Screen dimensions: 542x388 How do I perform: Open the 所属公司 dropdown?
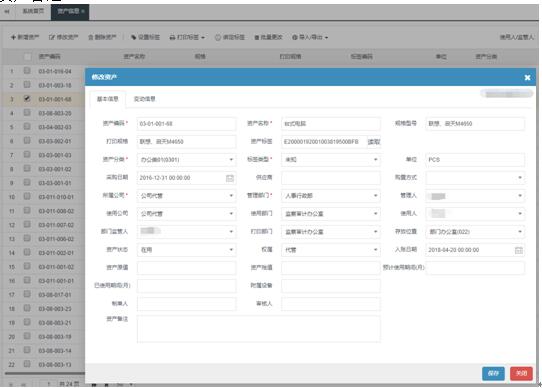coord(187,196)
